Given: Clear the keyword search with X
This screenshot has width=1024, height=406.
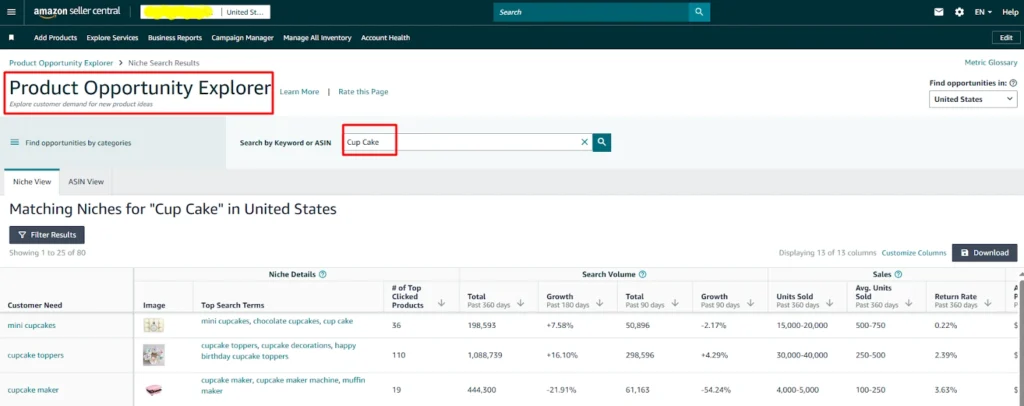Looking at the screenshot, I should coord(584,142).
